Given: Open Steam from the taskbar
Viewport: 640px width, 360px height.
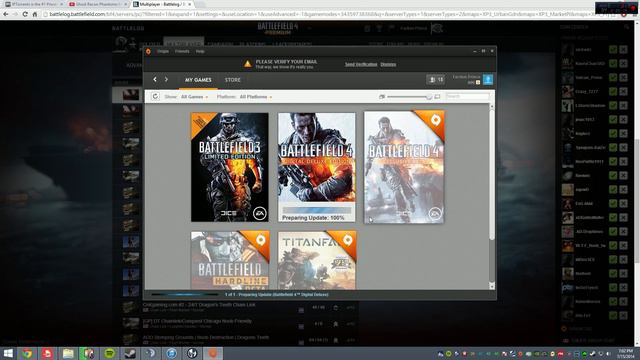Looking at the screenshot, I should pyautogui.click(x=130, y=353).
